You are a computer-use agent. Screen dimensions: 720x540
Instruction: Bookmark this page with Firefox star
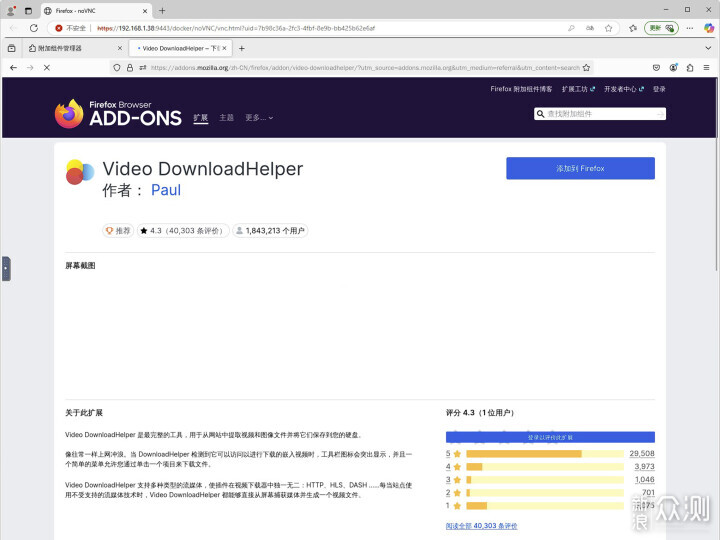[586, 68]
